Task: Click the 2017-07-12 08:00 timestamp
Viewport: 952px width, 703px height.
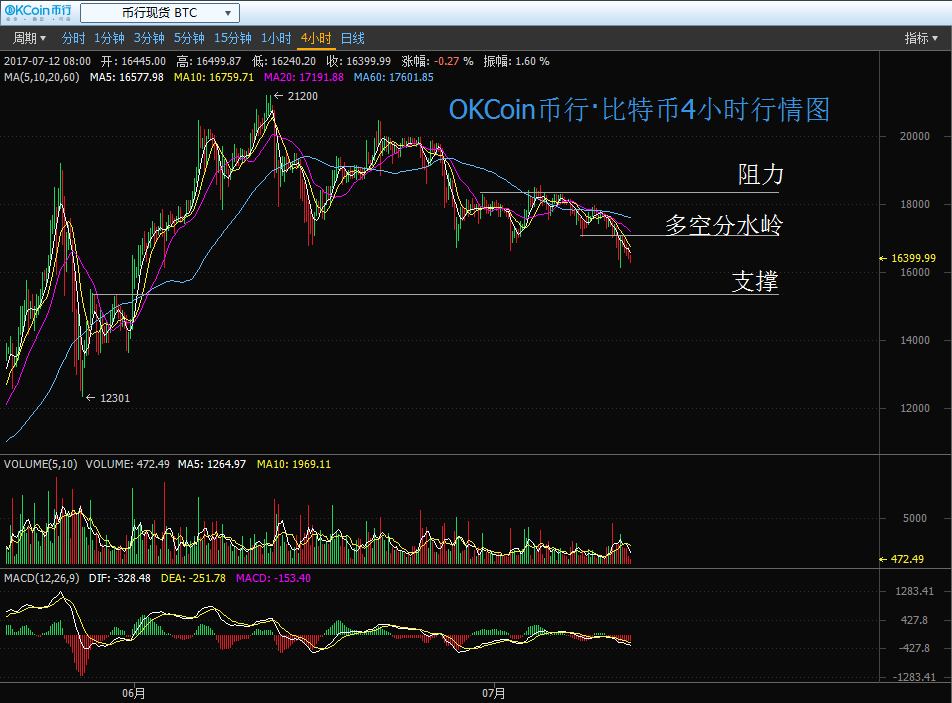Action: pos(47,61)
